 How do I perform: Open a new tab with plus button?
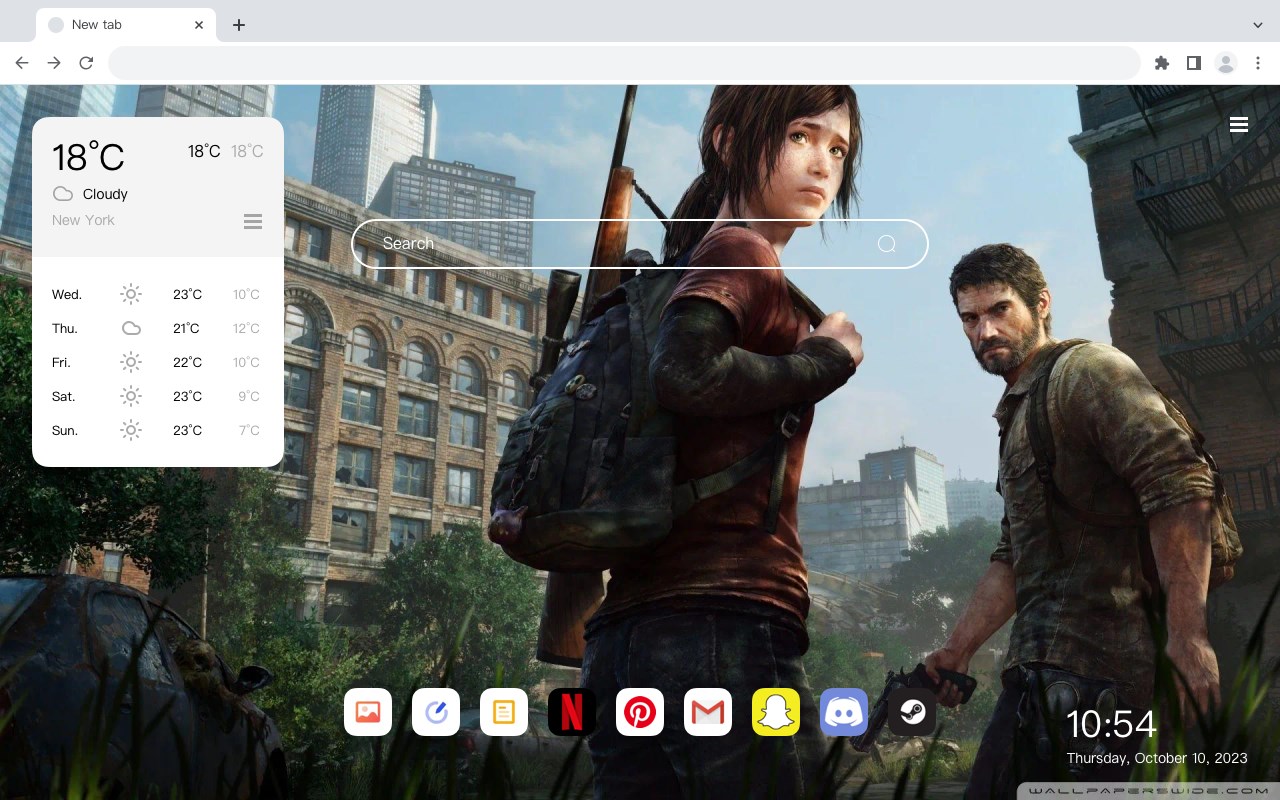[238, 25]
